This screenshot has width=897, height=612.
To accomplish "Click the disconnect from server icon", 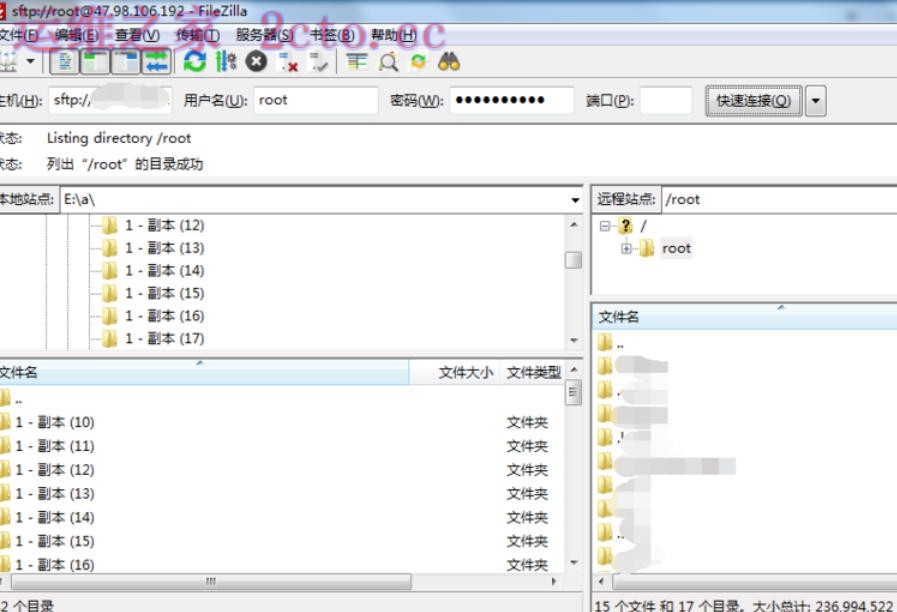I will [x=288, y=62].
